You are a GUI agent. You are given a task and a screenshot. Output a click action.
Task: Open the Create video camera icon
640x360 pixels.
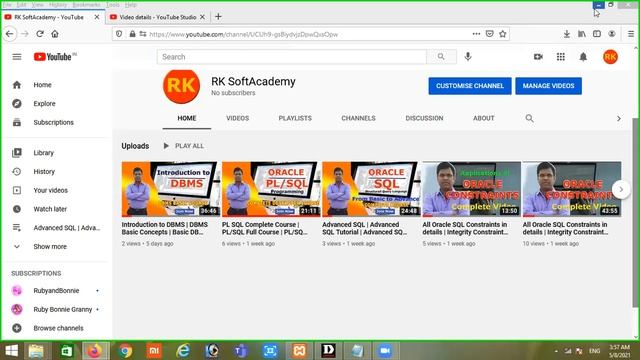[538, 57]
